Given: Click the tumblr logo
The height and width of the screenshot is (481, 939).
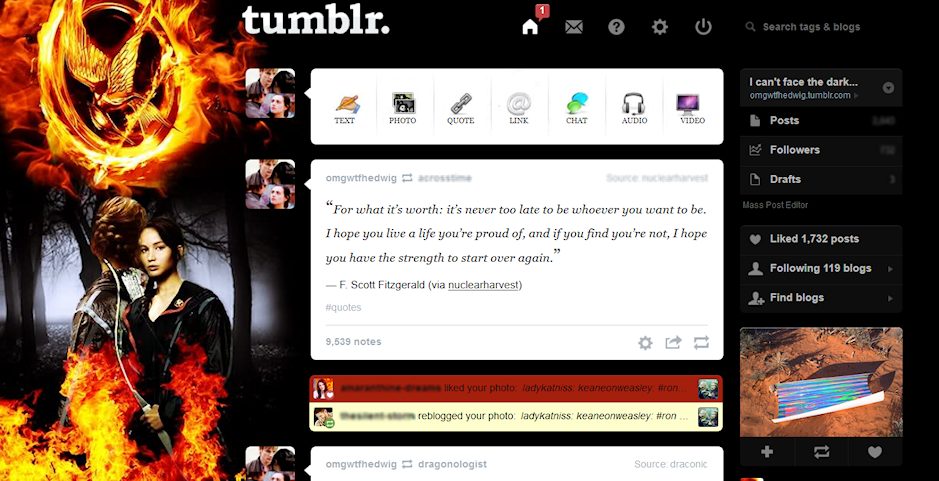Looking at the screenshot, I should tap(316, 22).
